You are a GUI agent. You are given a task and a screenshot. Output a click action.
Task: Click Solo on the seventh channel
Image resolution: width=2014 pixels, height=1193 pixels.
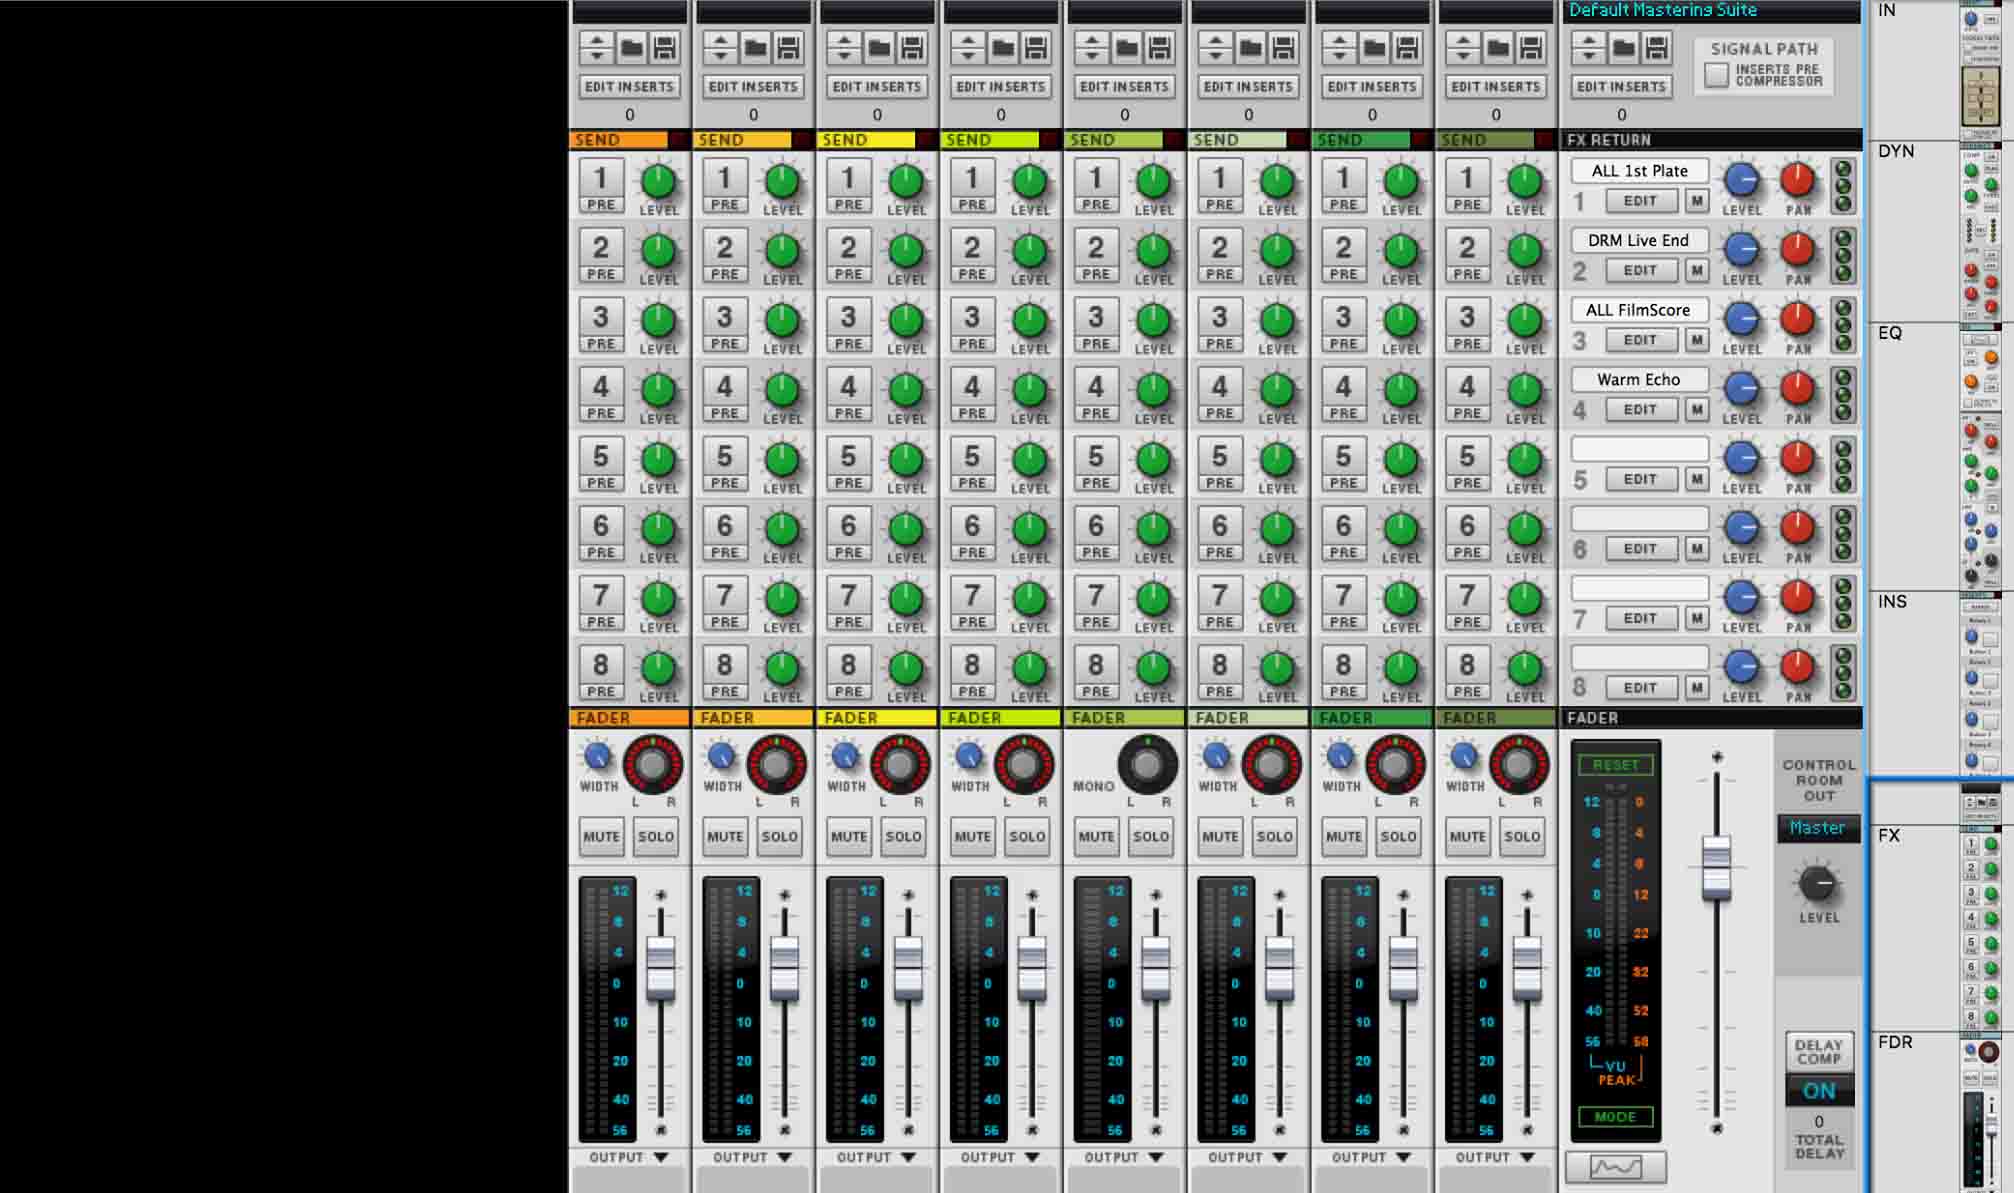click(x=1398, y=836)
